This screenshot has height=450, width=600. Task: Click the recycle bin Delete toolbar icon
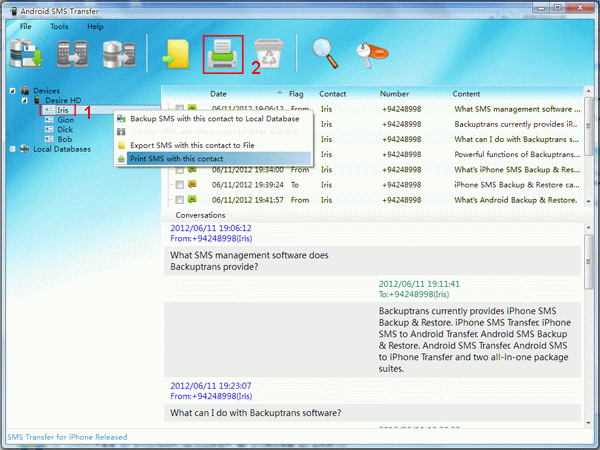pos(269,54)
